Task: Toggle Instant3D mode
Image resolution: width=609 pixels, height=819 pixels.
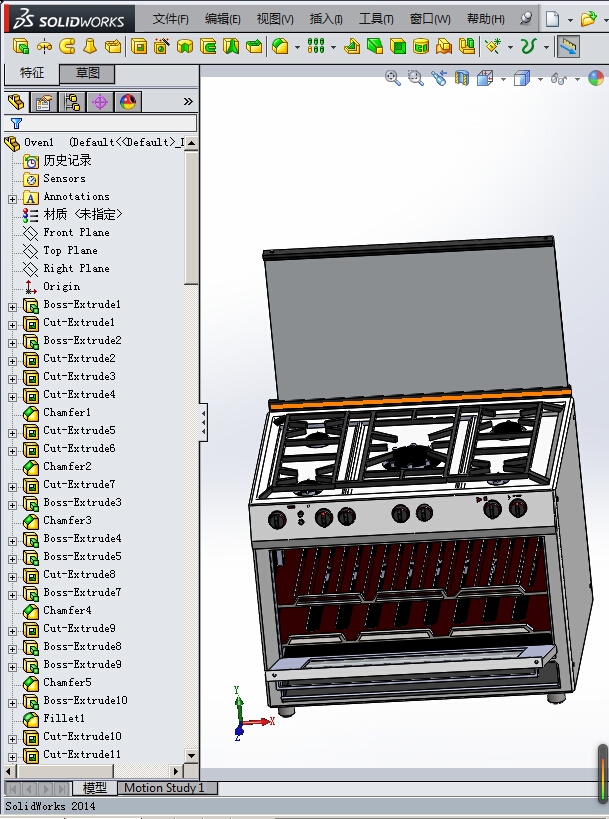Action: tap(568, 46)
